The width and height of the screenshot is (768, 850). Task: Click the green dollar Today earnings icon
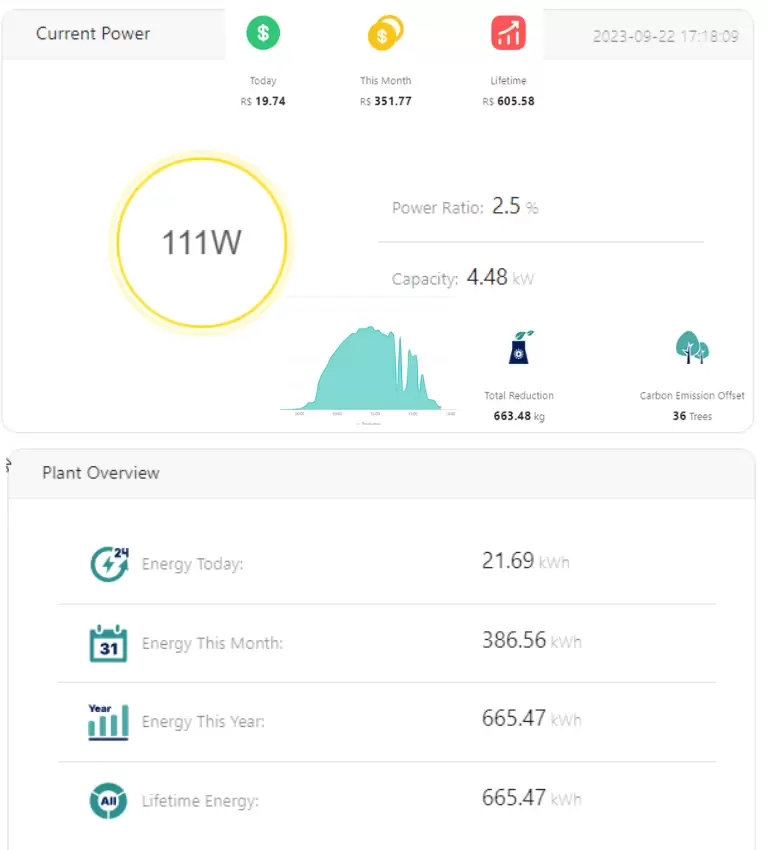[263, 33]
